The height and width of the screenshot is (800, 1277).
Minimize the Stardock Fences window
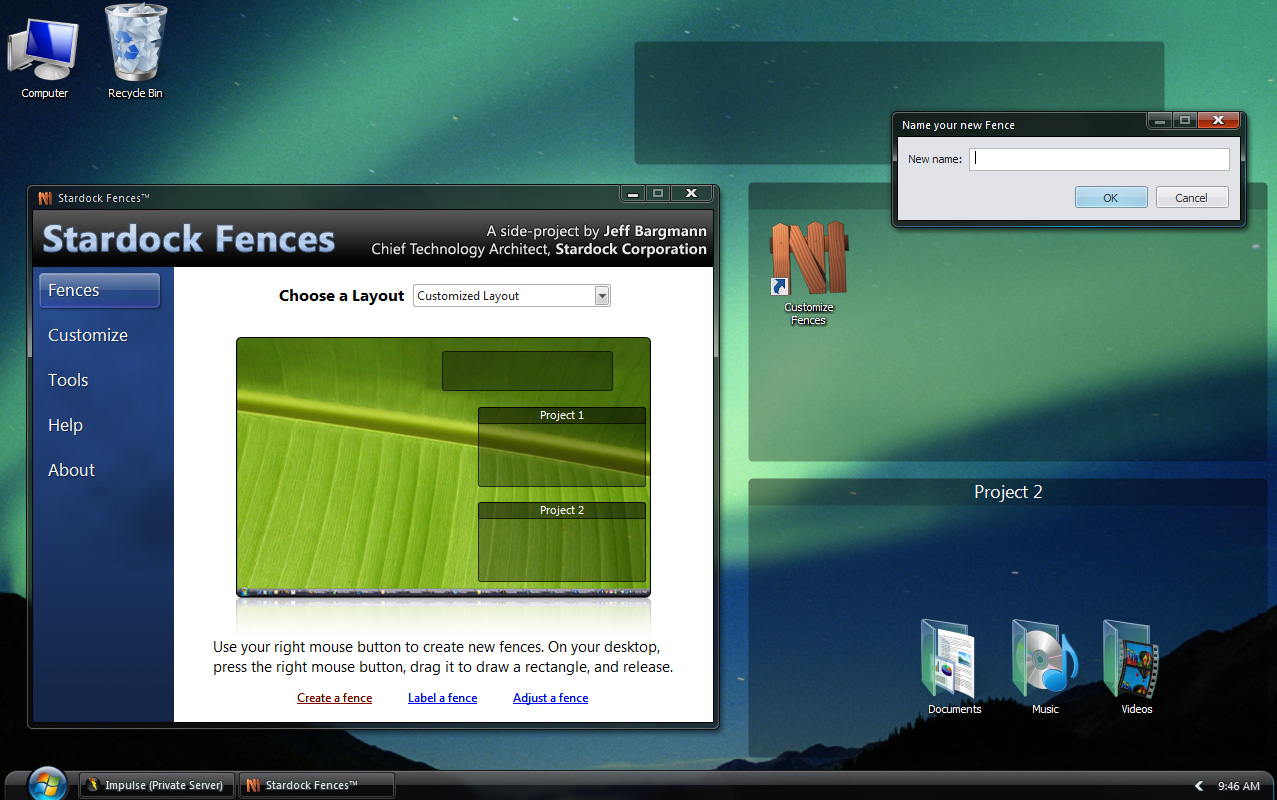(632, 193)
